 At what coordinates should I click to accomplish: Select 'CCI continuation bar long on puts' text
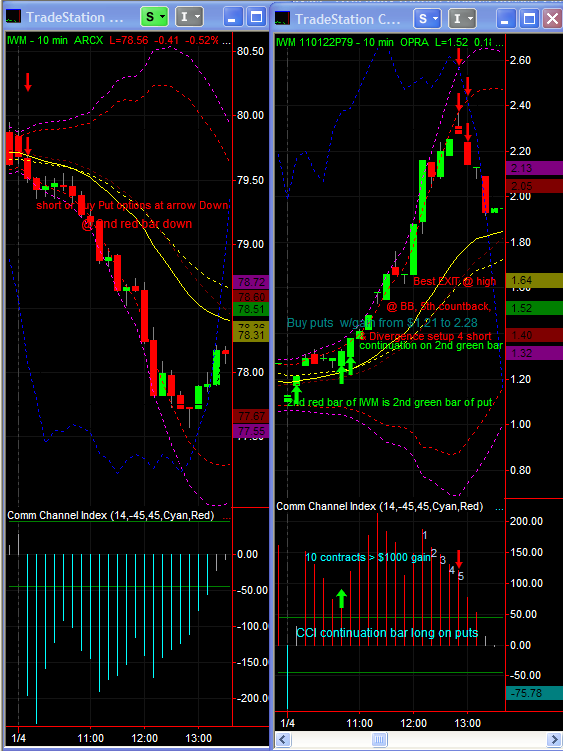[387, 633]
